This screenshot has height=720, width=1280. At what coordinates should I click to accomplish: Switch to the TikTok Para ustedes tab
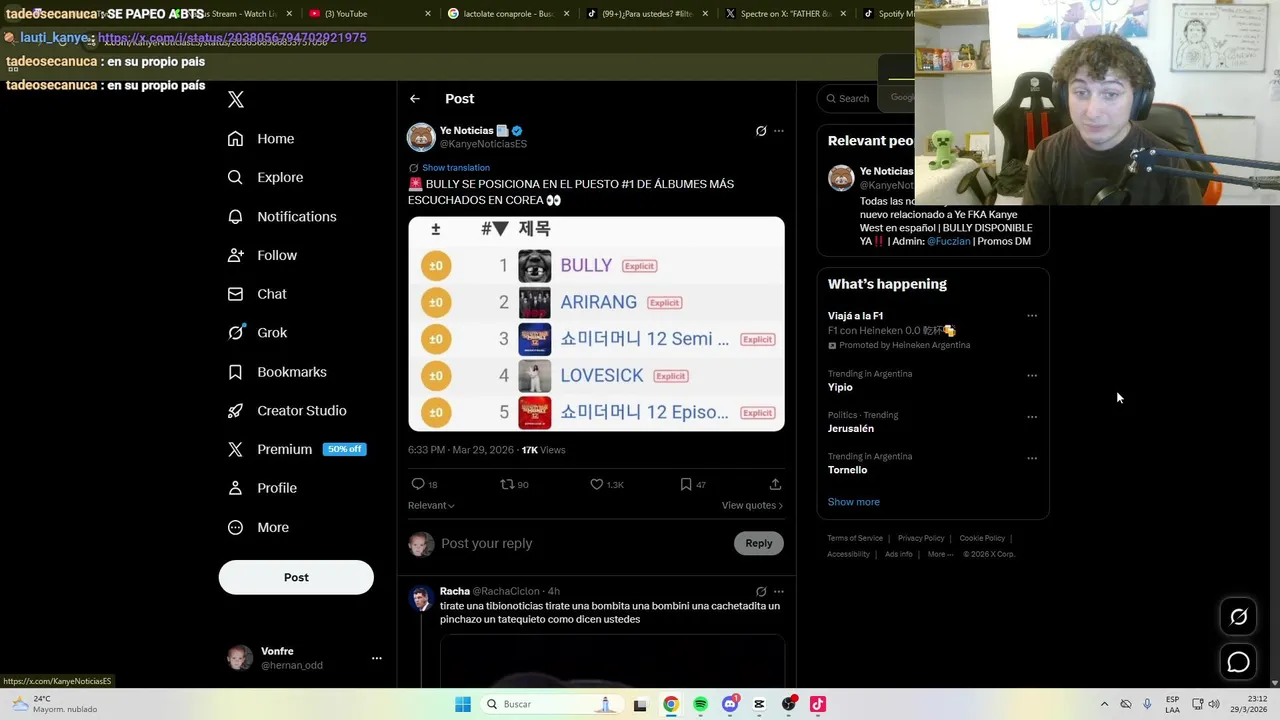[647, 14]
